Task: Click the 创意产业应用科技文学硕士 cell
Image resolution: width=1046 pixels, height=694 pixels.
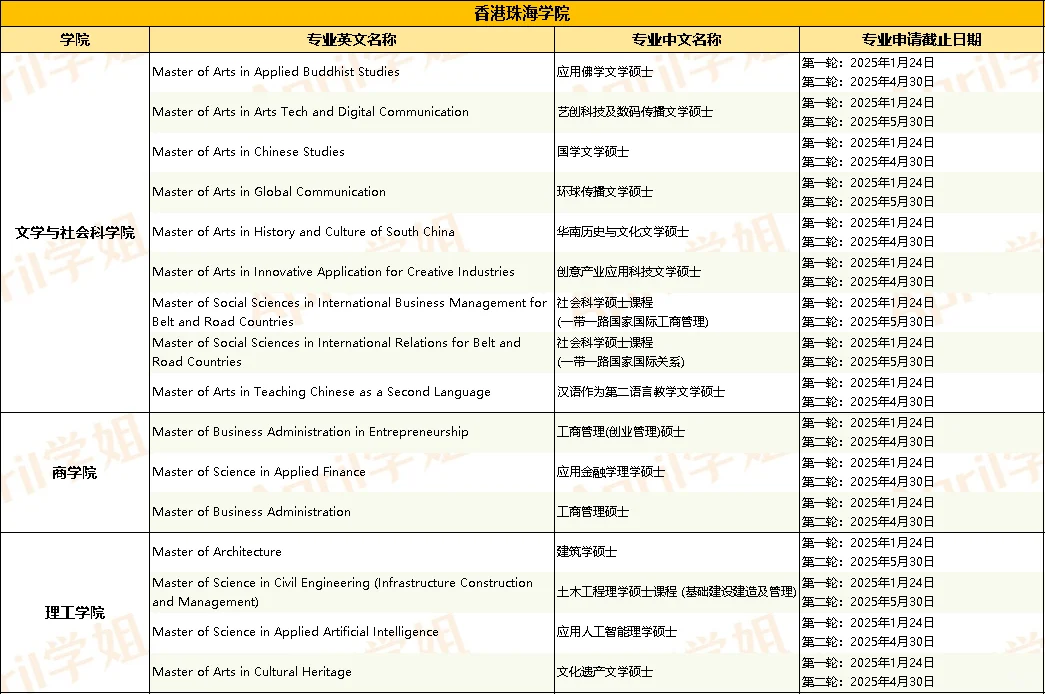Action: (x=676, y=272)
